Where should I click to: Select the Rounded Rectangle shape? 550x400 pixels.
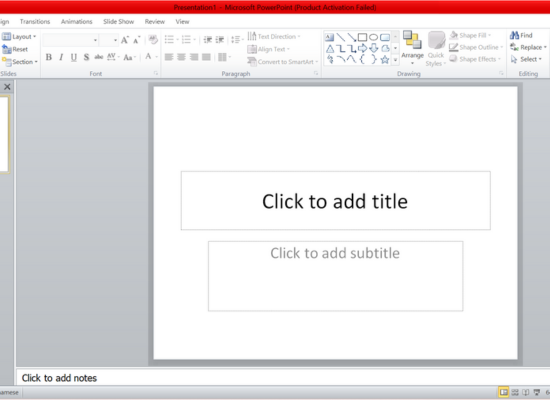tap(385, 37)
